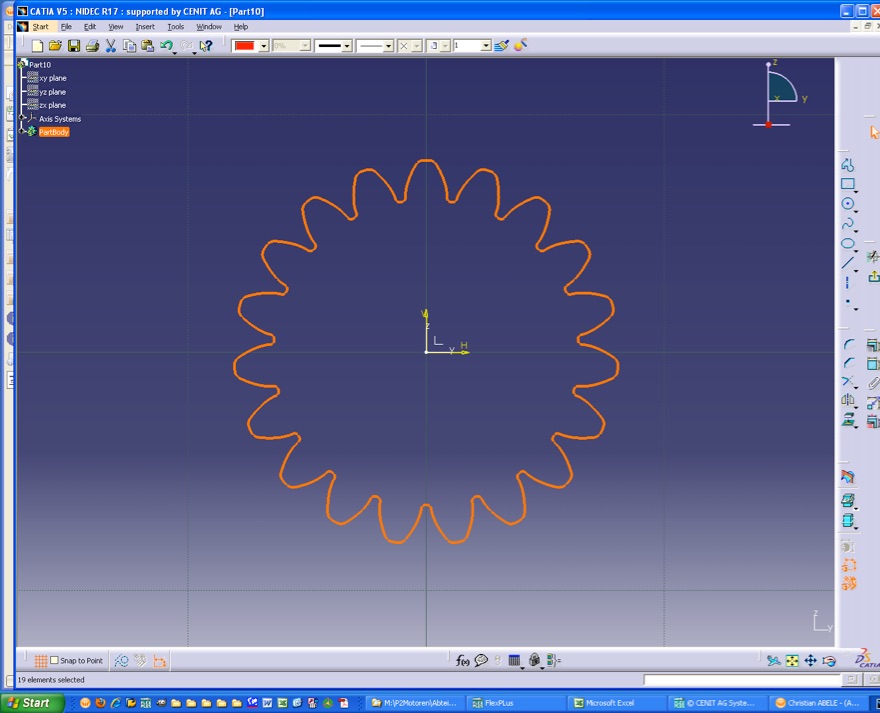Open the transparency percentage dropdown
This screenshot has height=713, width=880.
[x=305, y=46]
